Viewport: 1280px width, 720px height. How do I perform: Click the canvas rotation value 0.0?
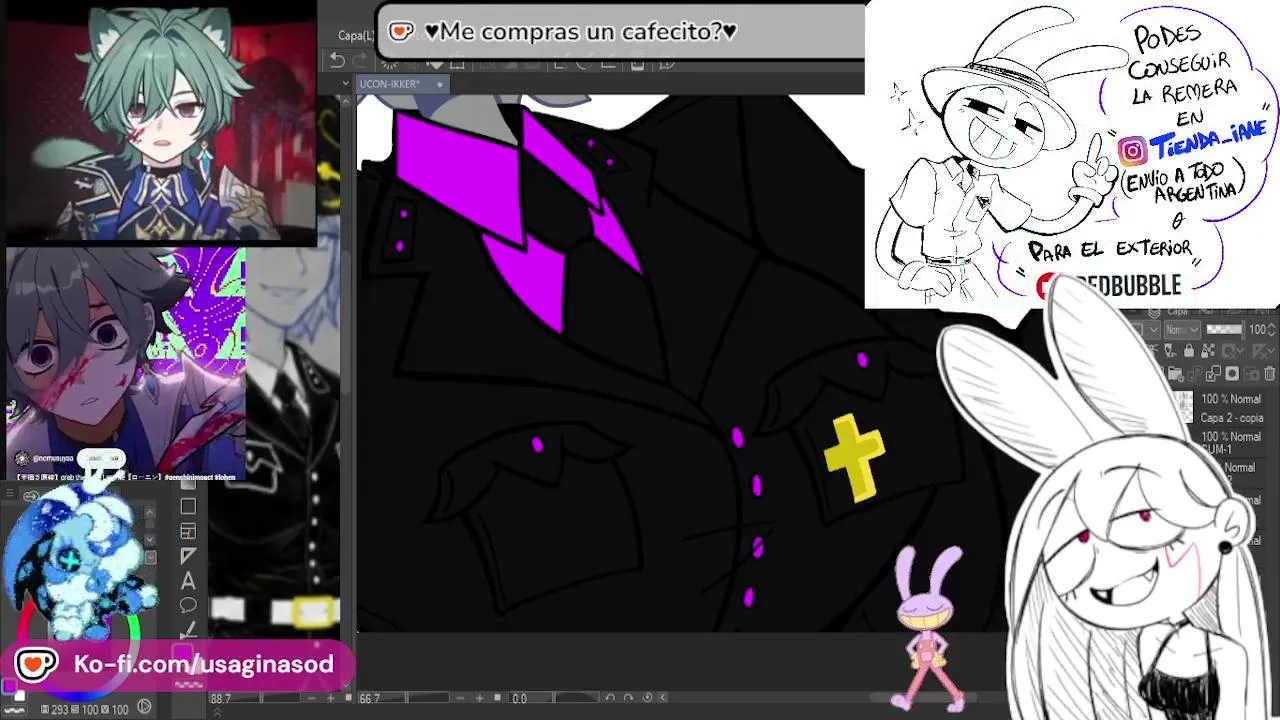[520, 698]
